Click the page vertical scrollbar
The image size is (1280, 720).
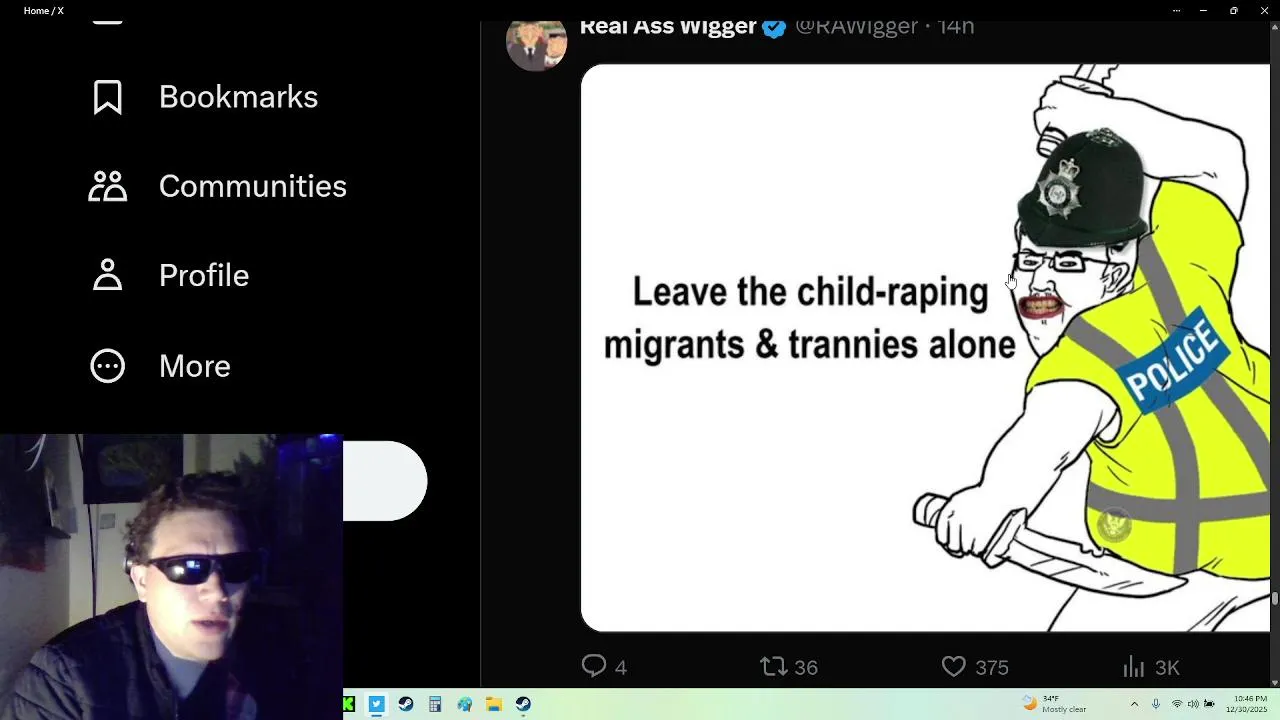coord(1274,354)
